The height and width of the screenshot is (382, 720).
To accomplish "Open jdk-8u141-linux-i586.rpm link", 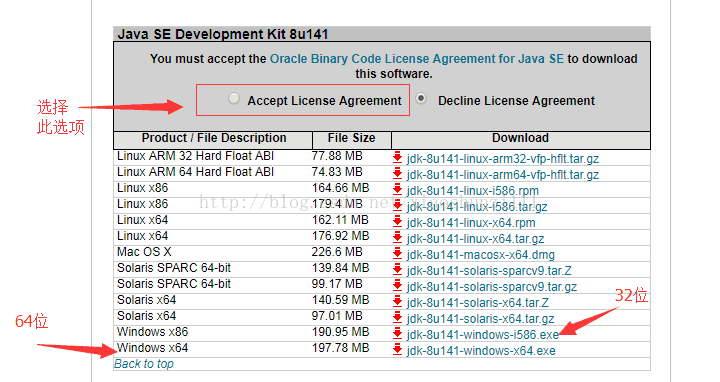I will (473, 191).
